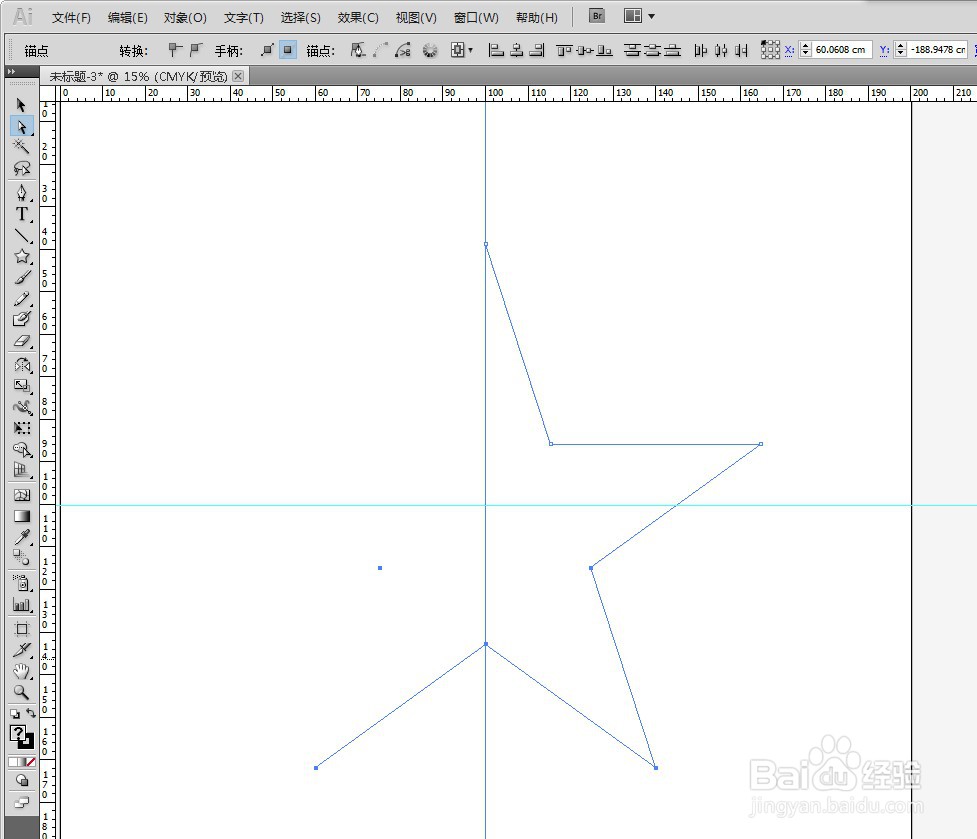
Task: Apply horizontal align left
Action: (496, 50)
